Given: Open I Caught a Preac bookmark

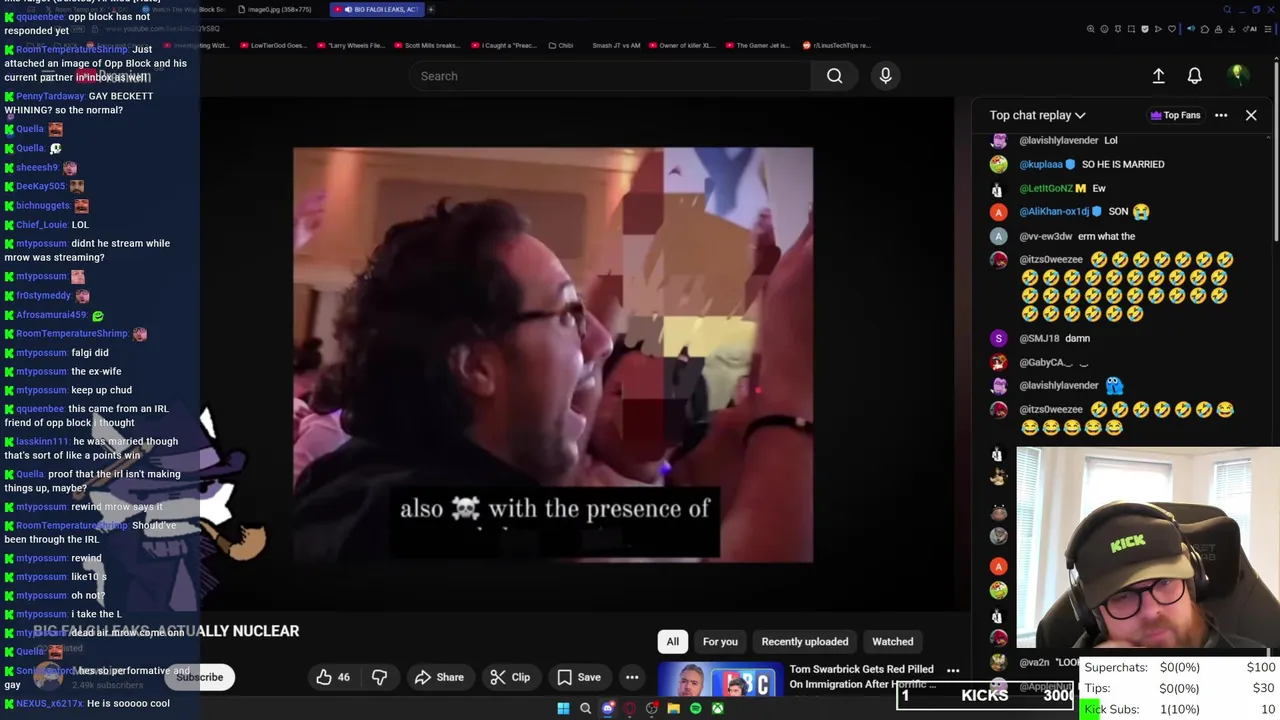Looking at the screenshot, I should point(503,45).
